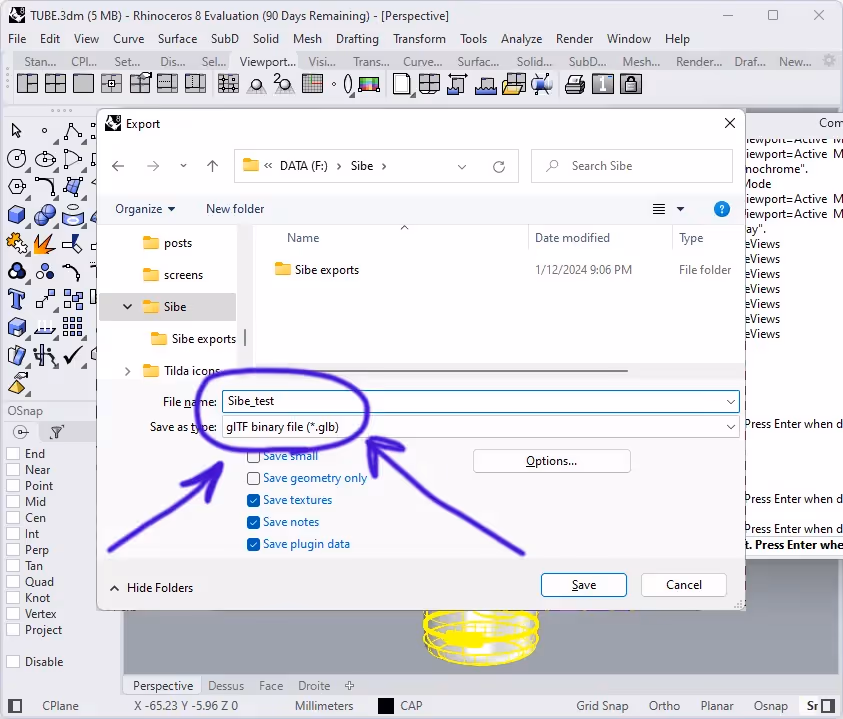The image size is (843, 719).
Task: Click the black CAP layer color swatch
Action: coord(385,706)
